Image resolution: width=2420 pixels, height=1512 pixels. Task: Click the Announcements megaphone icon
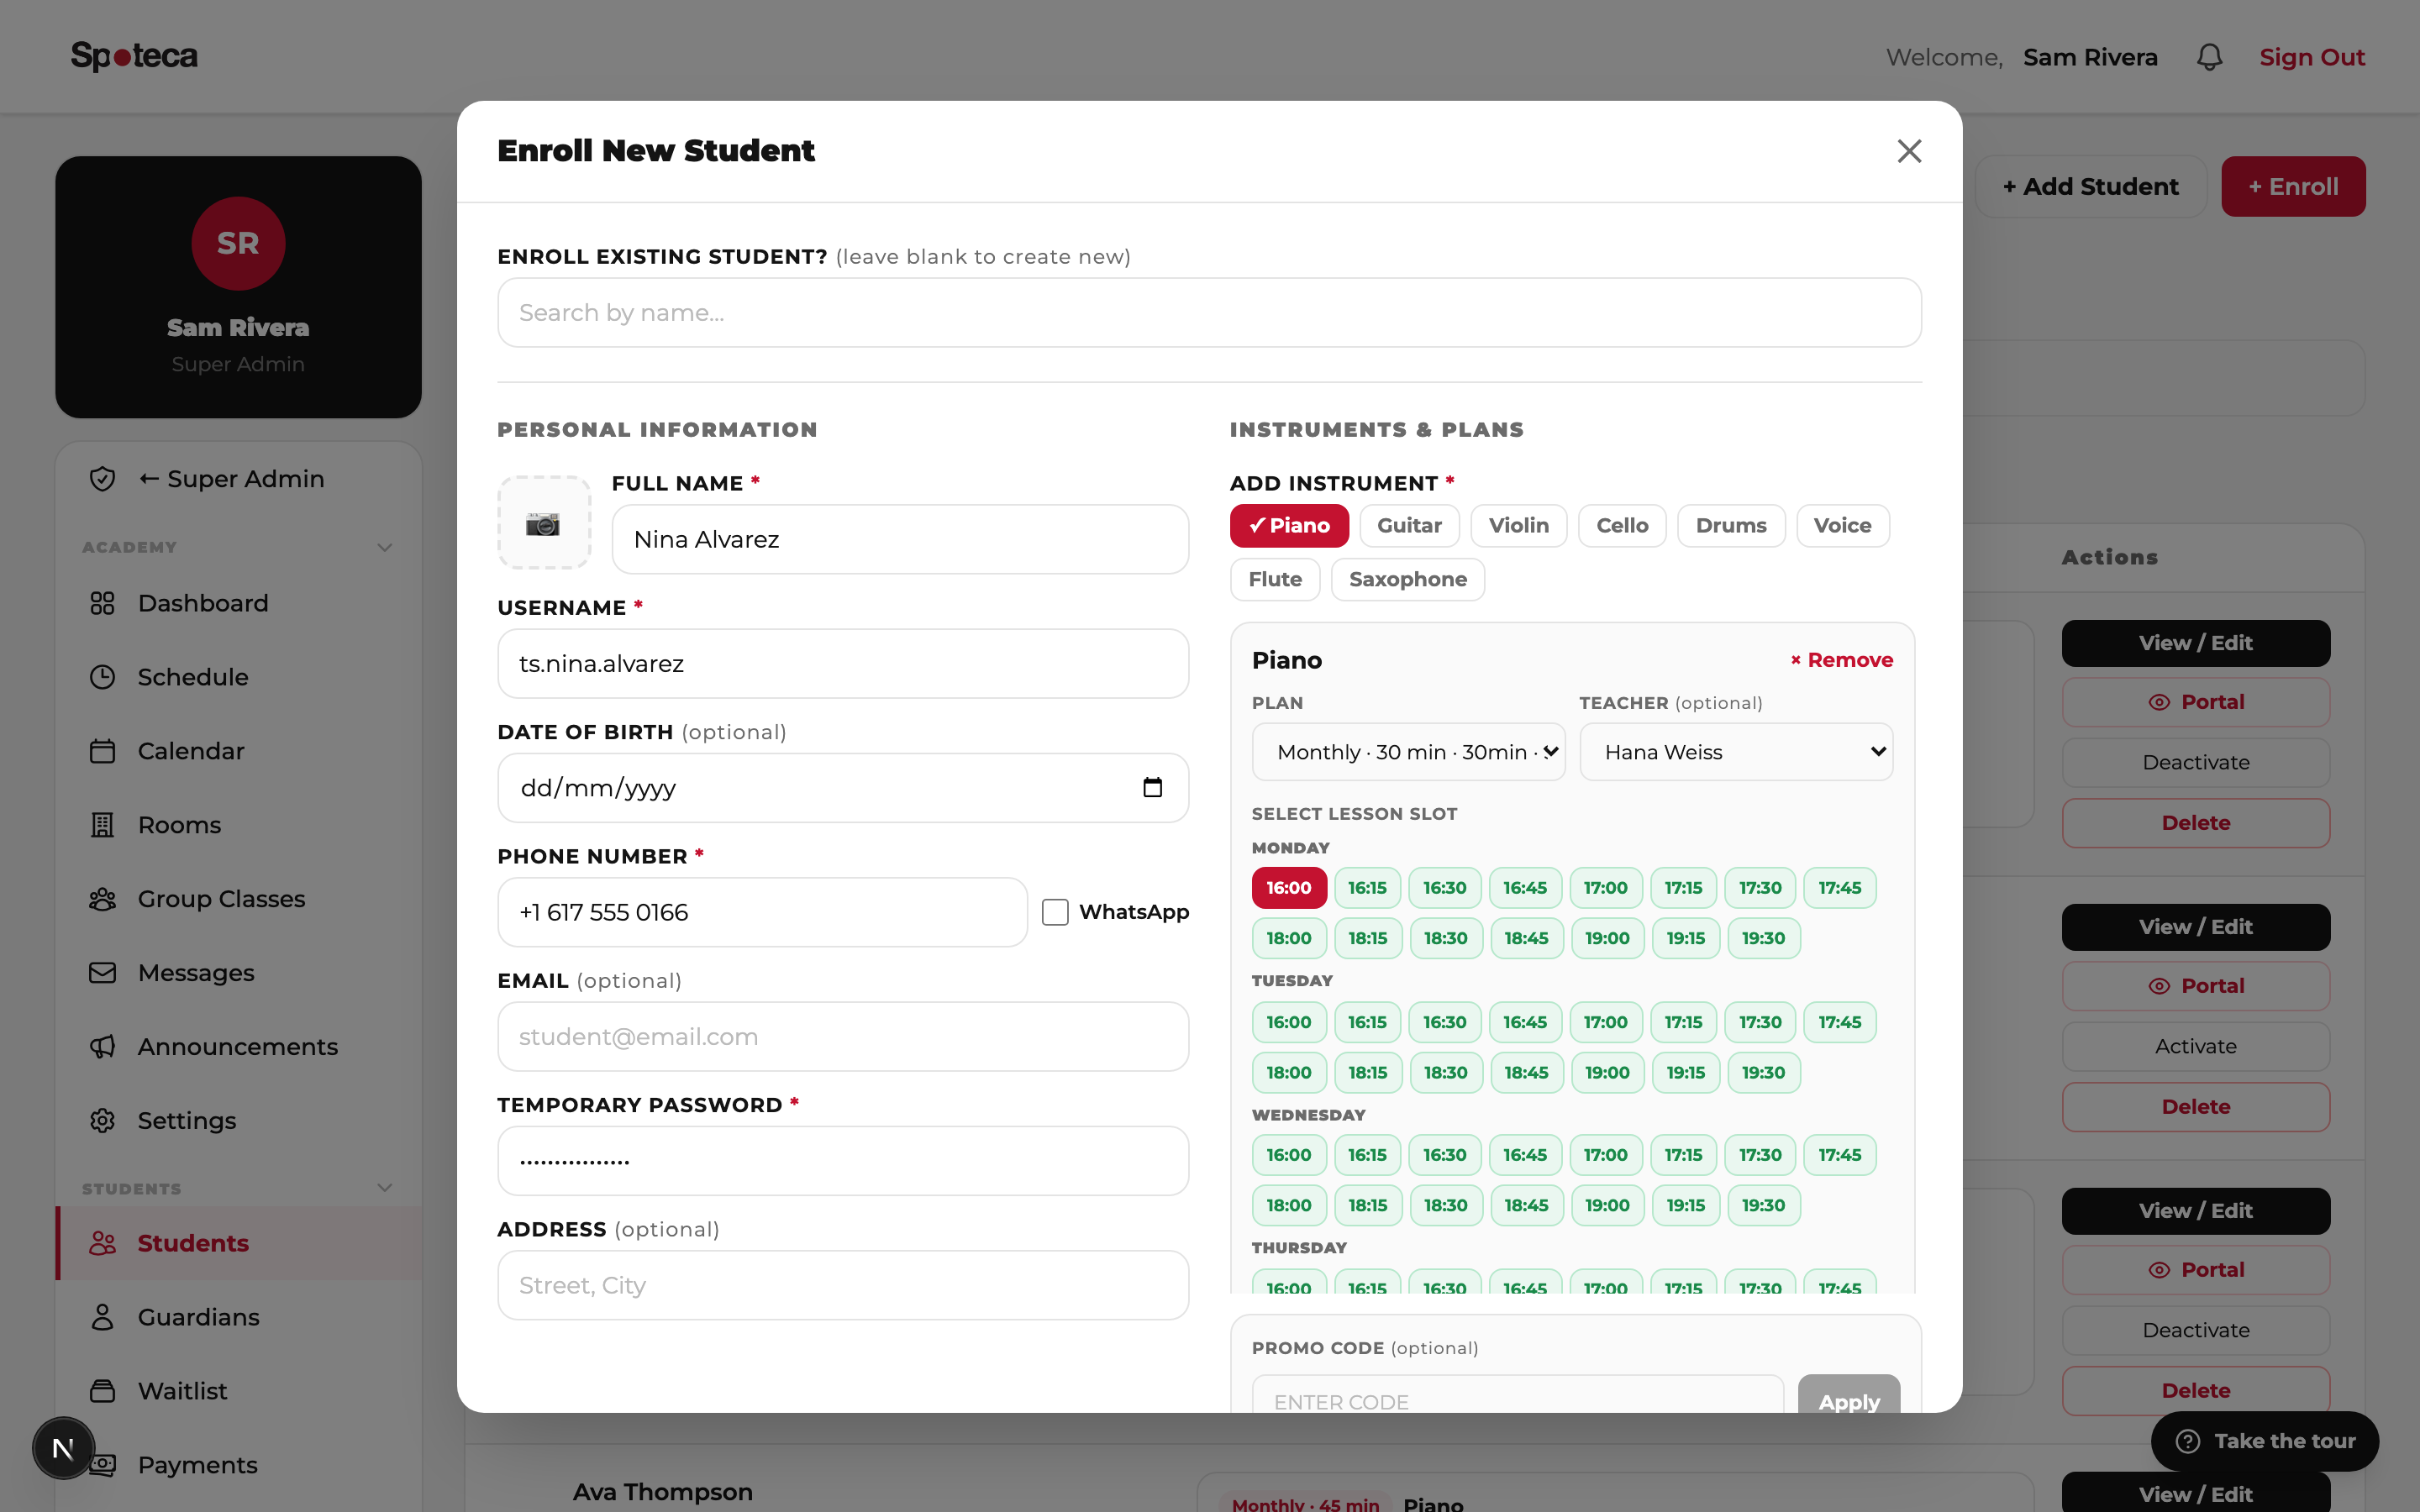coord(102,1047)
